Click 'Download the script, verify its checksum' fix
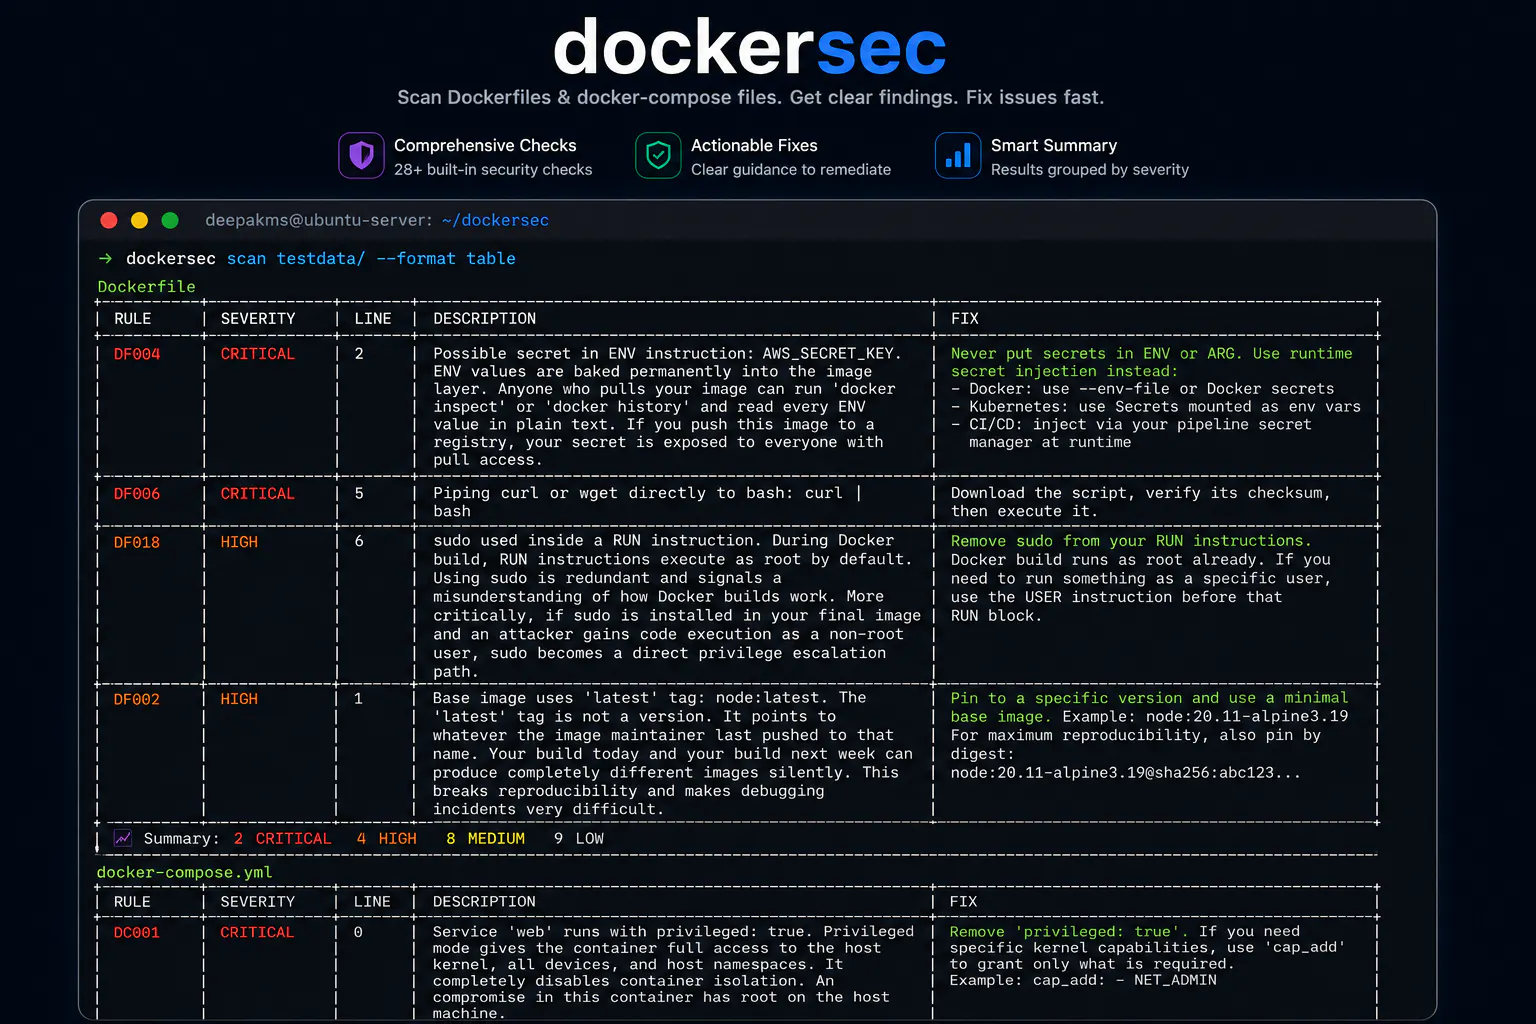 (x=1141, y=493)
